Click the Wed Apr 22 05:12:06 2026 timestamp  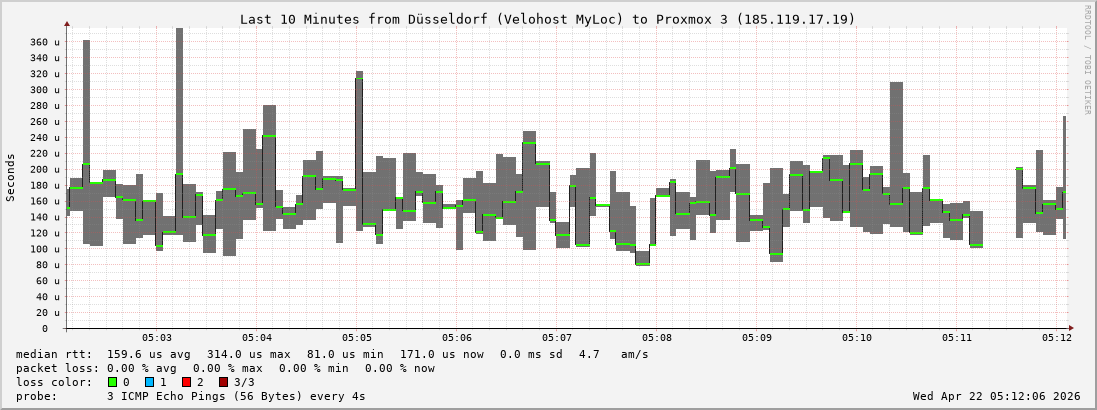click(996, 396)
